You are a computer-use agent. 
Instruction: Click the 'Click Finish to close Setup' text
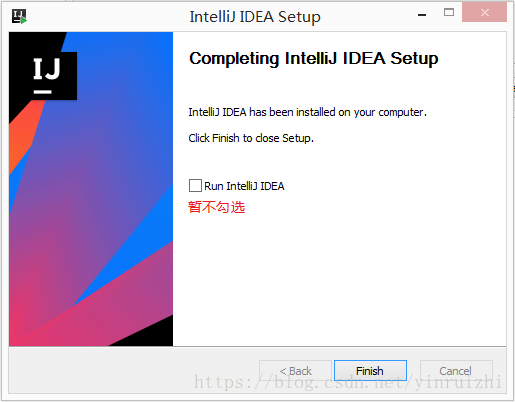pyautogui.click(x=251, y=138)
